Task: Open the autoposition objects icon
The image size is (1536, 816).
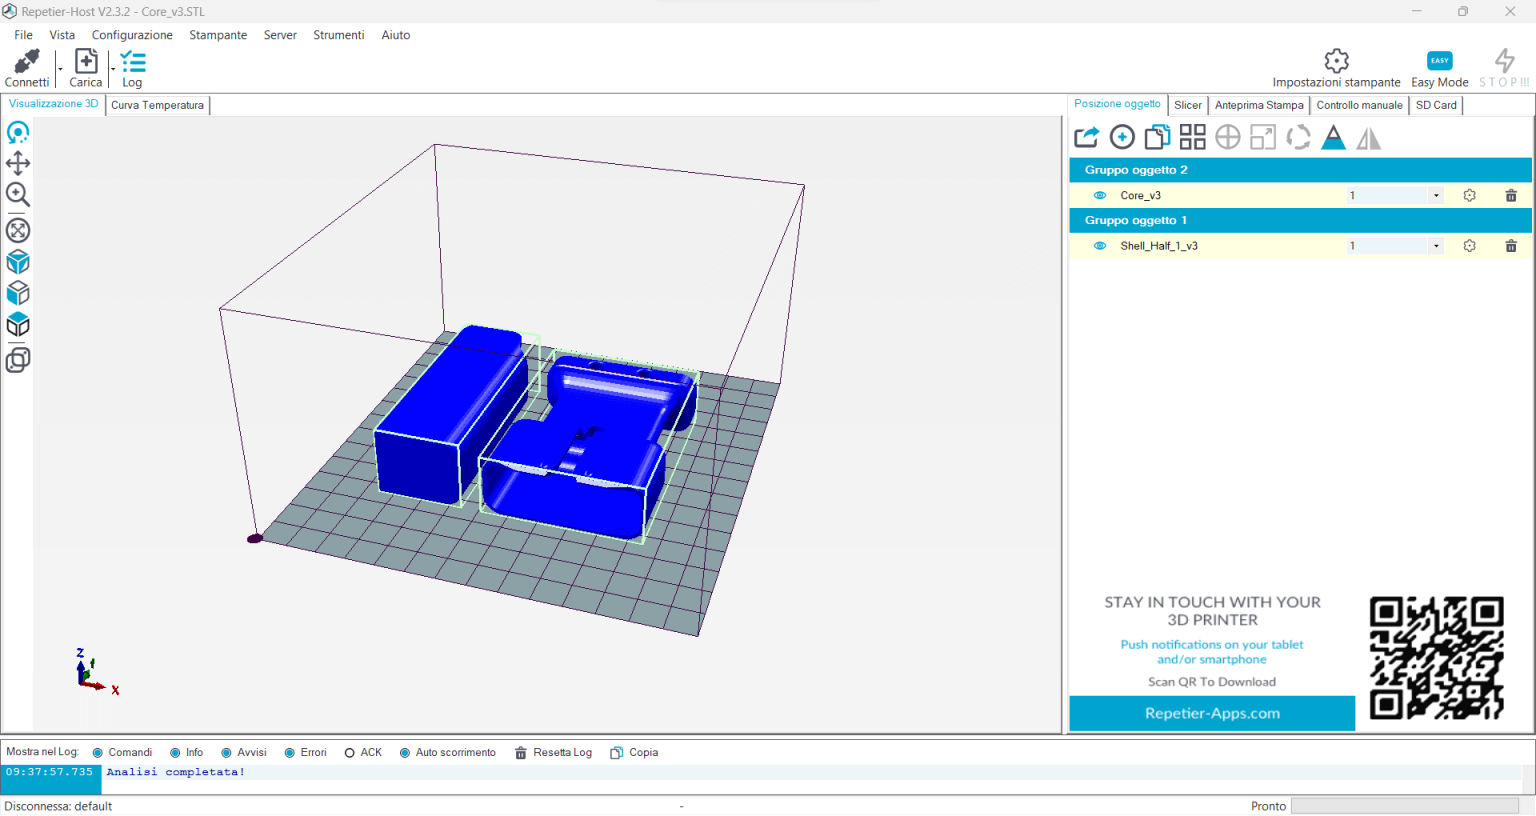Action: tap(1192, 137)
